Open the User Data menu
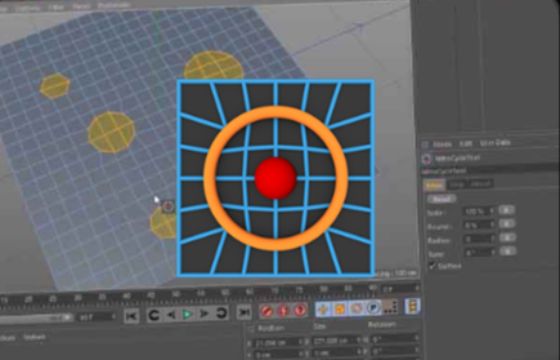Viewport: 560px width, 360px height. [x=495, y=143]
